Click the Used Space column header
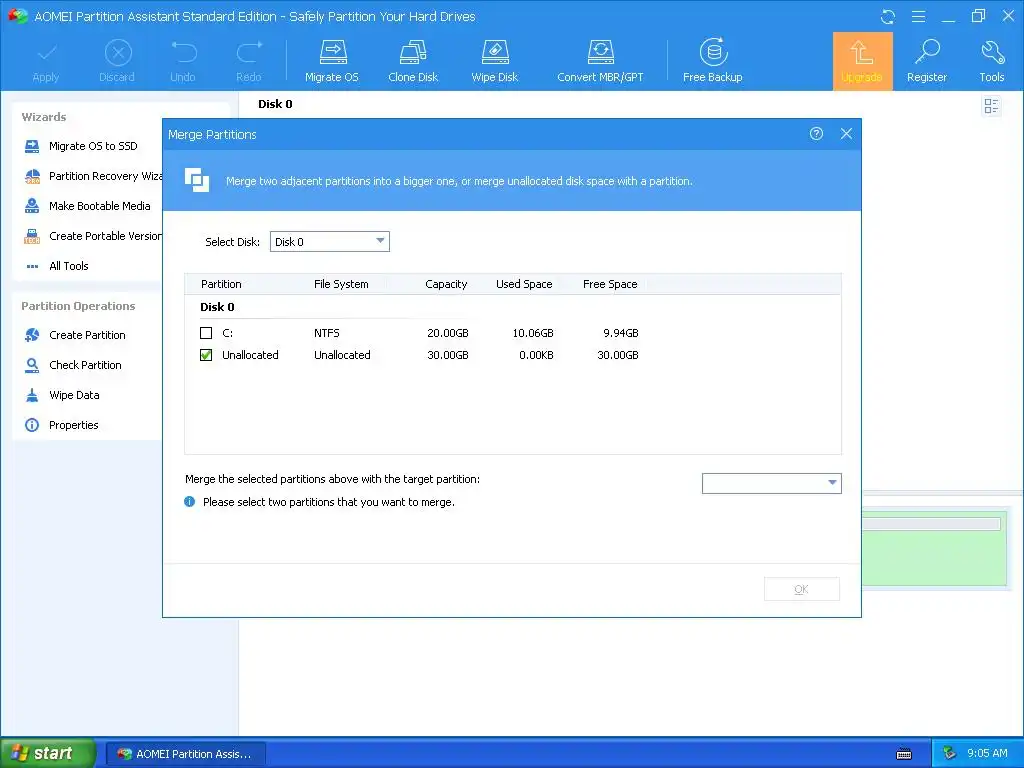Image resolution: width=1024 pixels, height=768 pixels. click(524, 284)
